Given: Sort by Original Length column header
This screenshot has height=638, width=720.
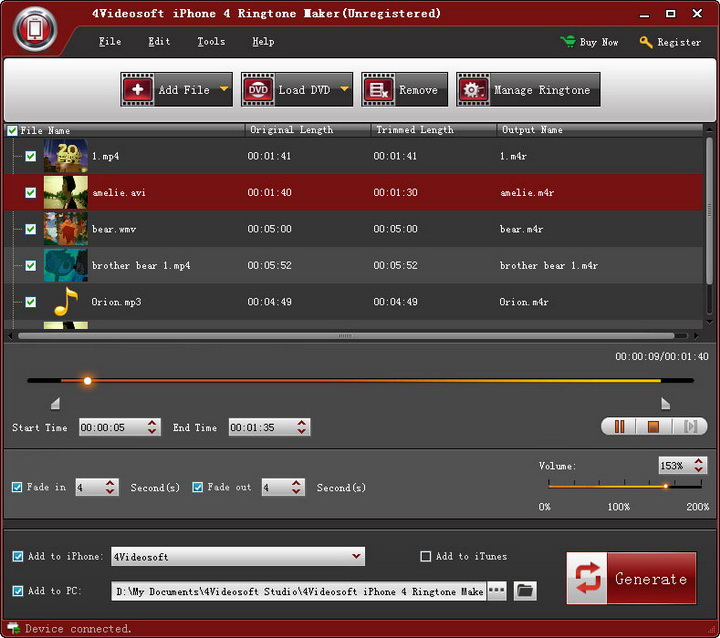Looking at the screenshot, I should [308, 130].
